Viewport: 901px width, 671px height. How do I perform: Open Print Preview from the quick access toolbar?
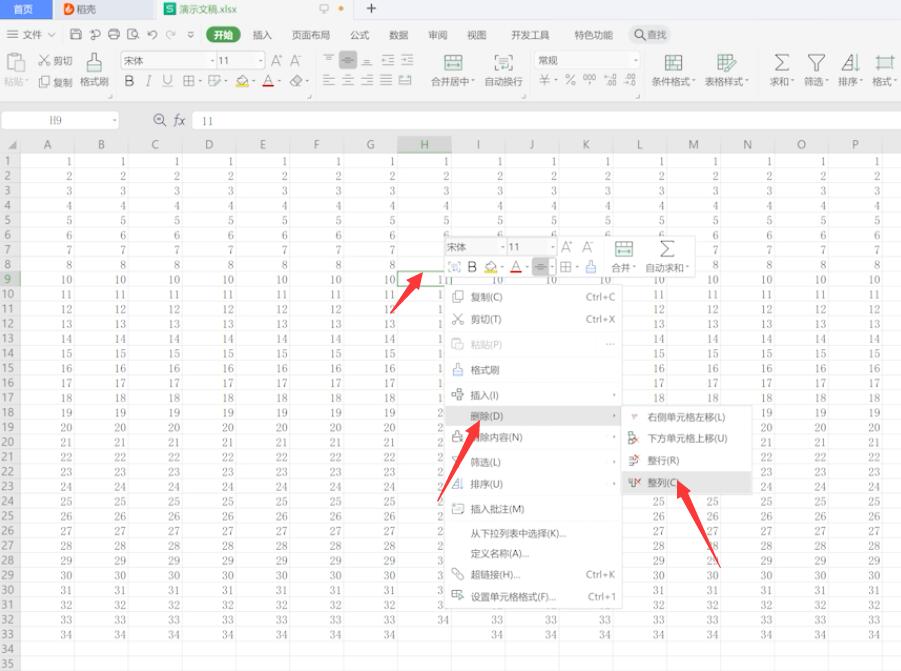[x=133, y=34]
